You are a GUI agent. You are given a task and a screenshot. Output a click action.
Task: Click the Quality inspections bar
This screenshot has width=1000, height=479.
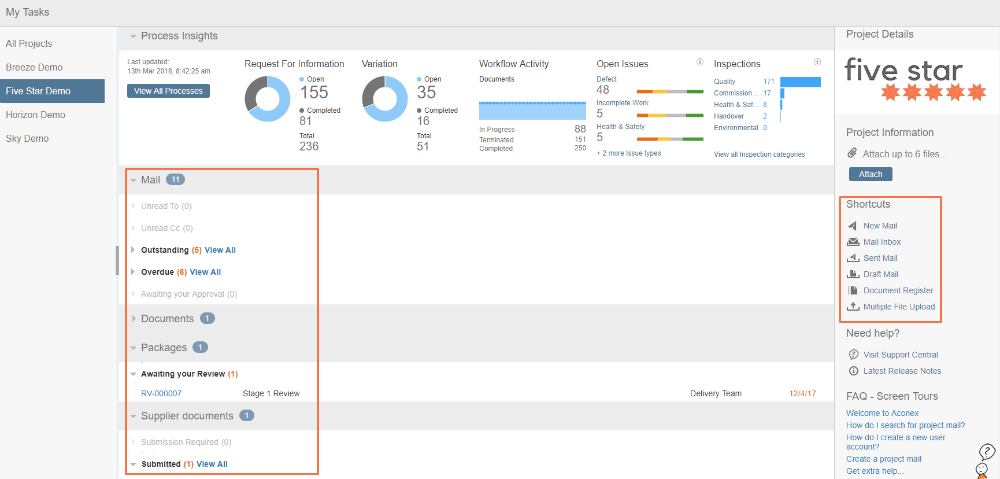pyautogui.click(x=800, y=81)
